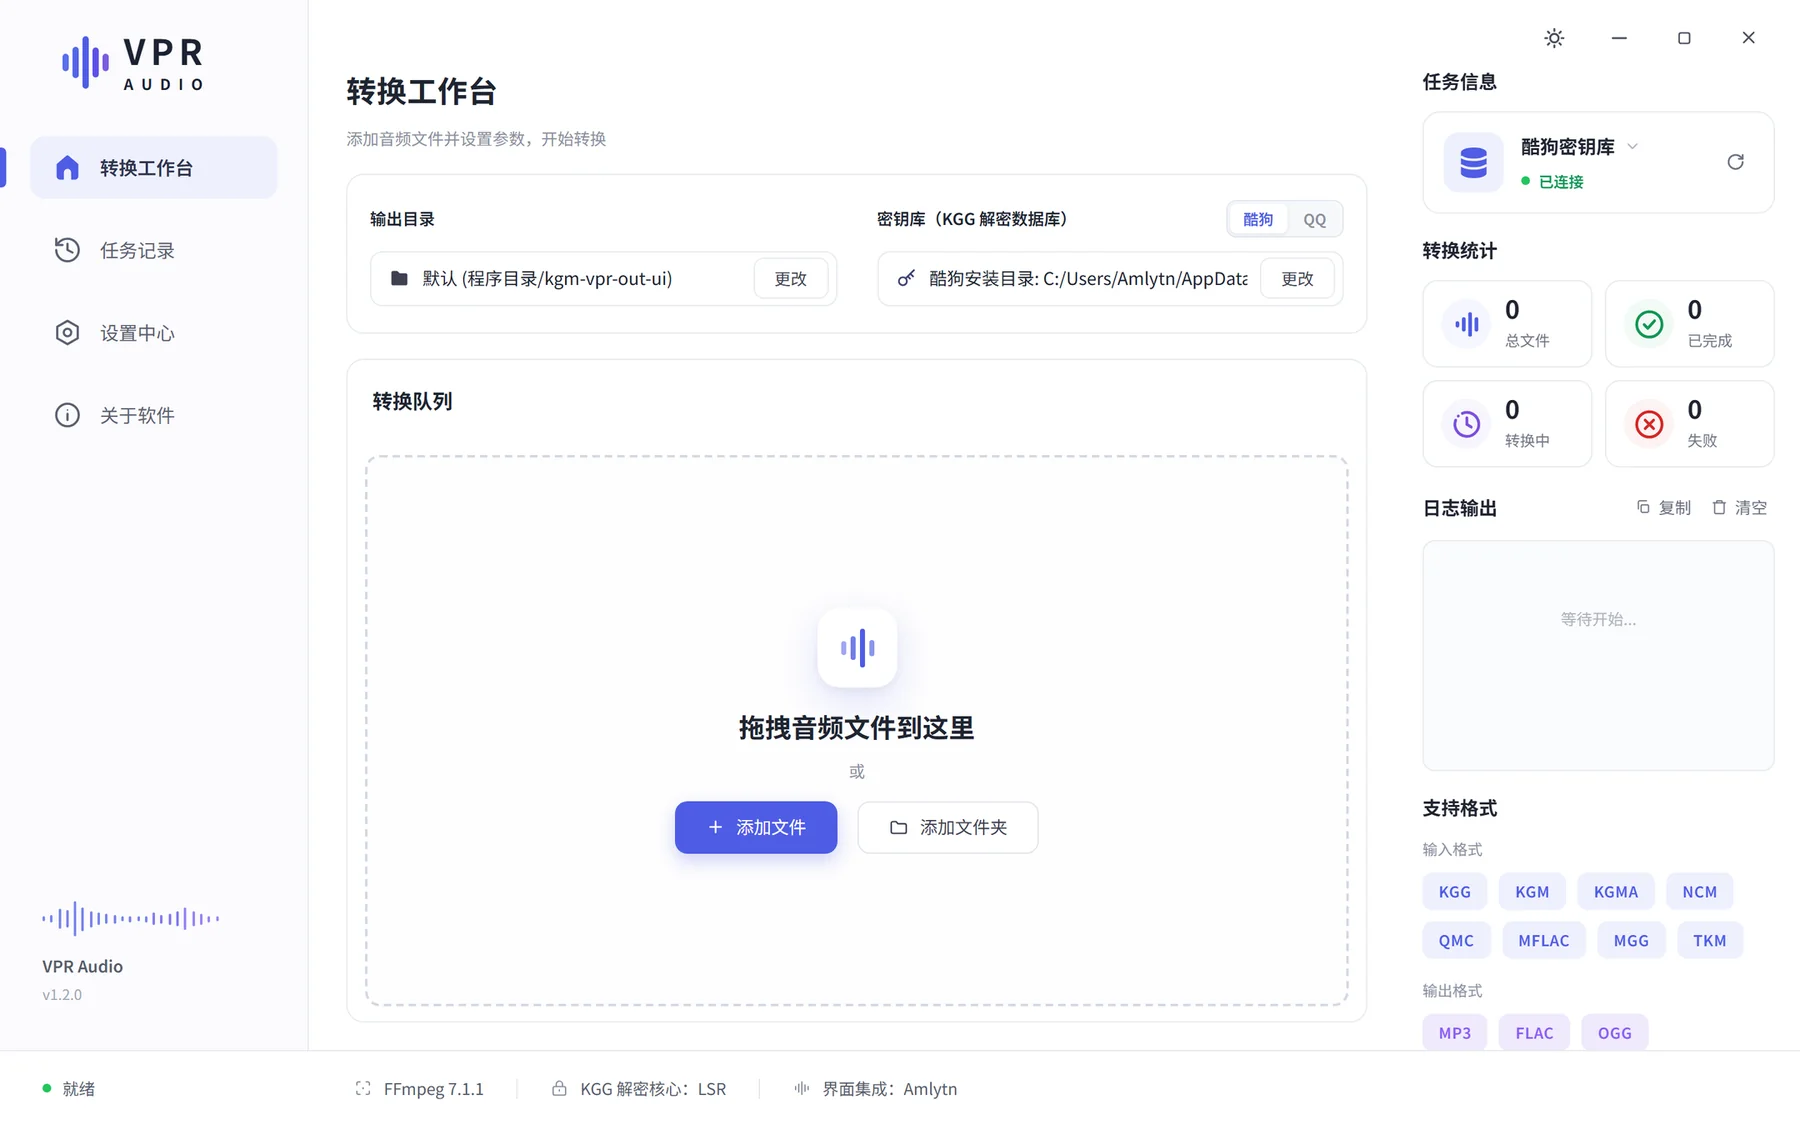Expand the 酷狗密钥库 dropdown chevron
This screenshot has width=1800, height=1125.
pos(1633,147)
